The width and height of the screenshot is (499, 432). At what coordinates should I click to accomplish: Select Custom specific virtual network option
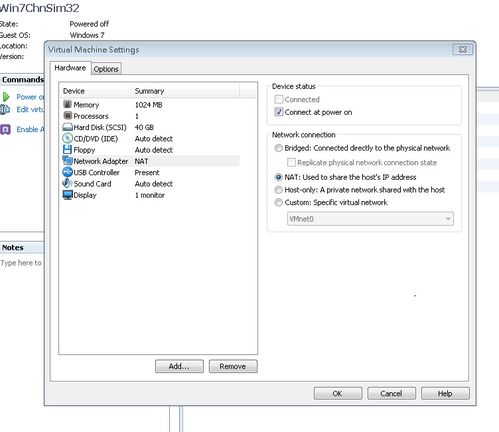(x=278, y=202)
